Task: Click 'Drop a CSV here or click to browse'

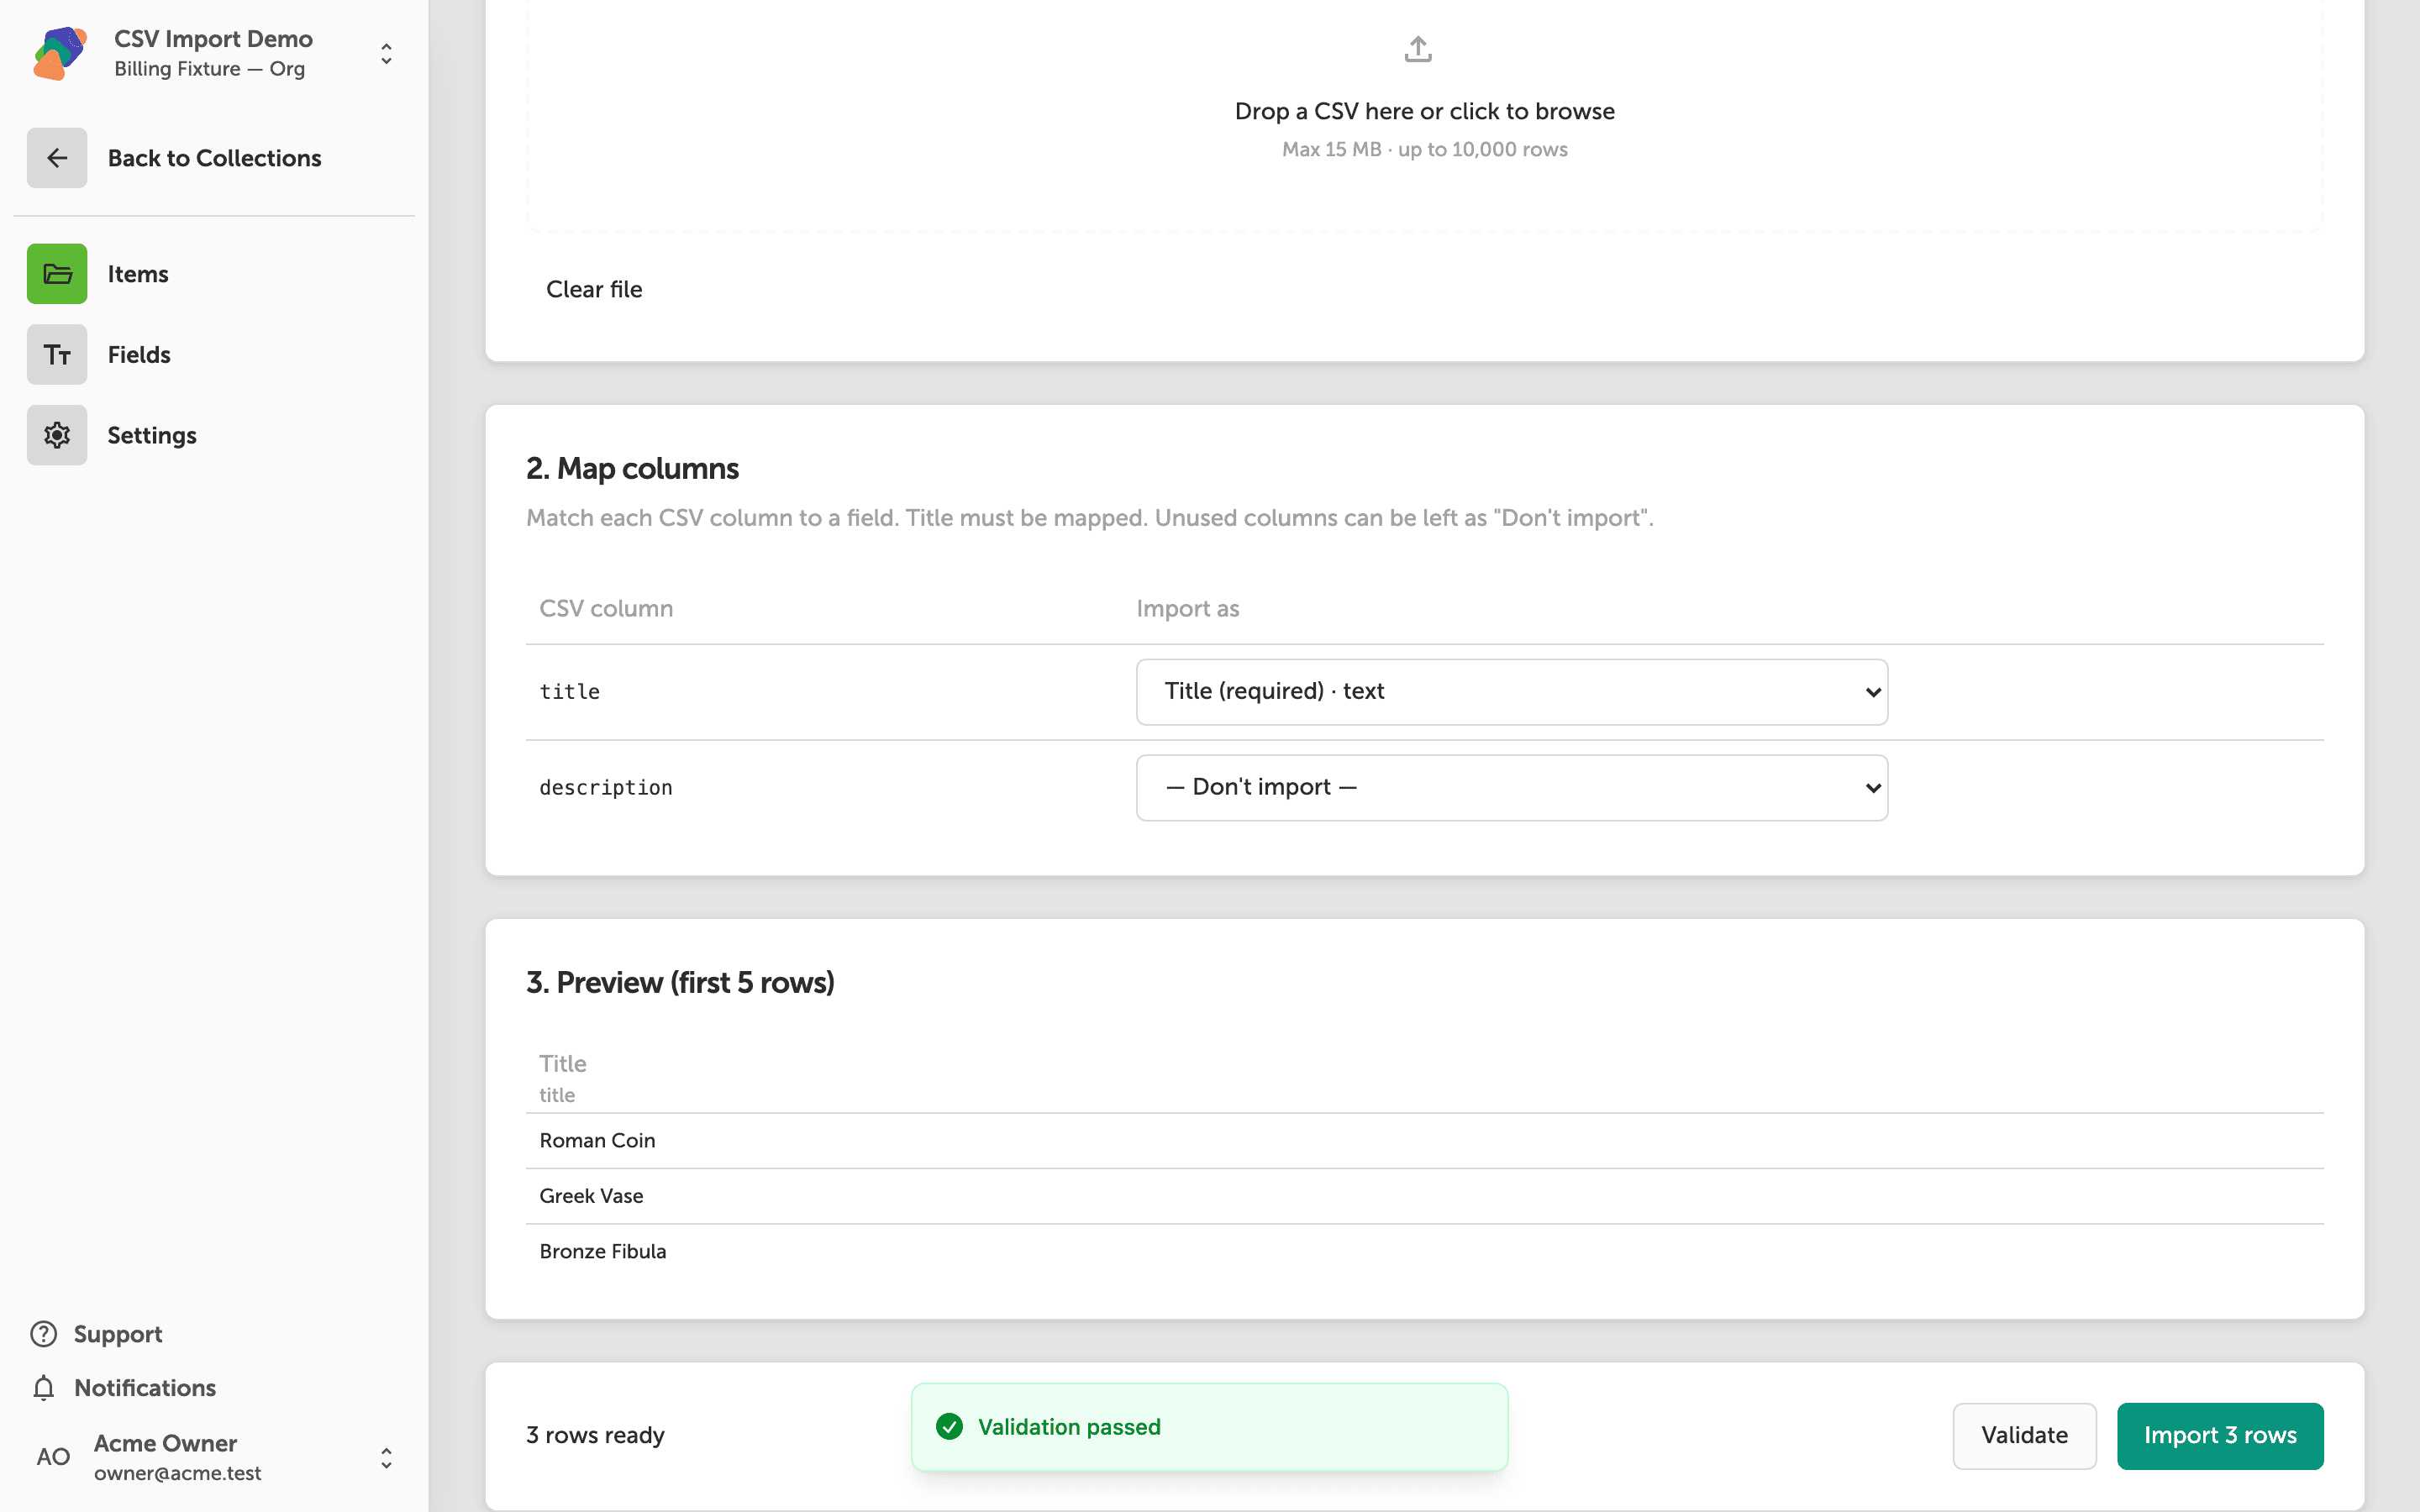Action: click(x=1425, y=111)
